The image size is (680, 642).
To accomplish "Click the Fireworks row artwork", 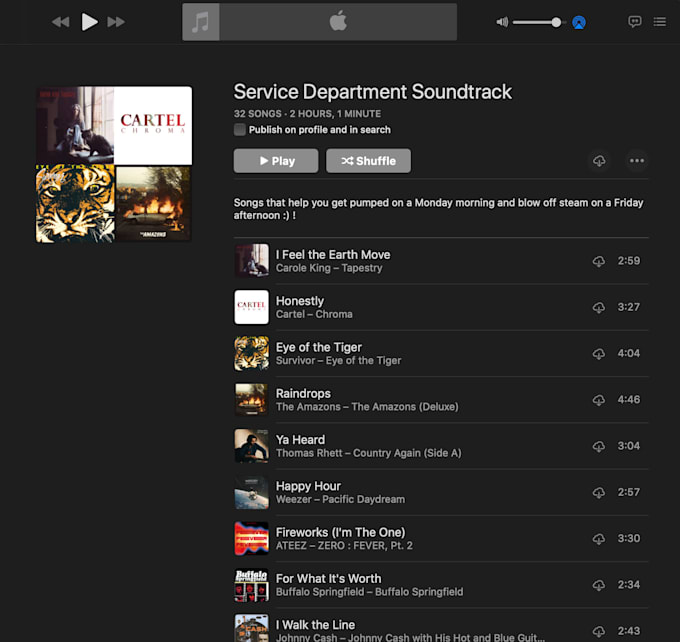I will 252,538.
